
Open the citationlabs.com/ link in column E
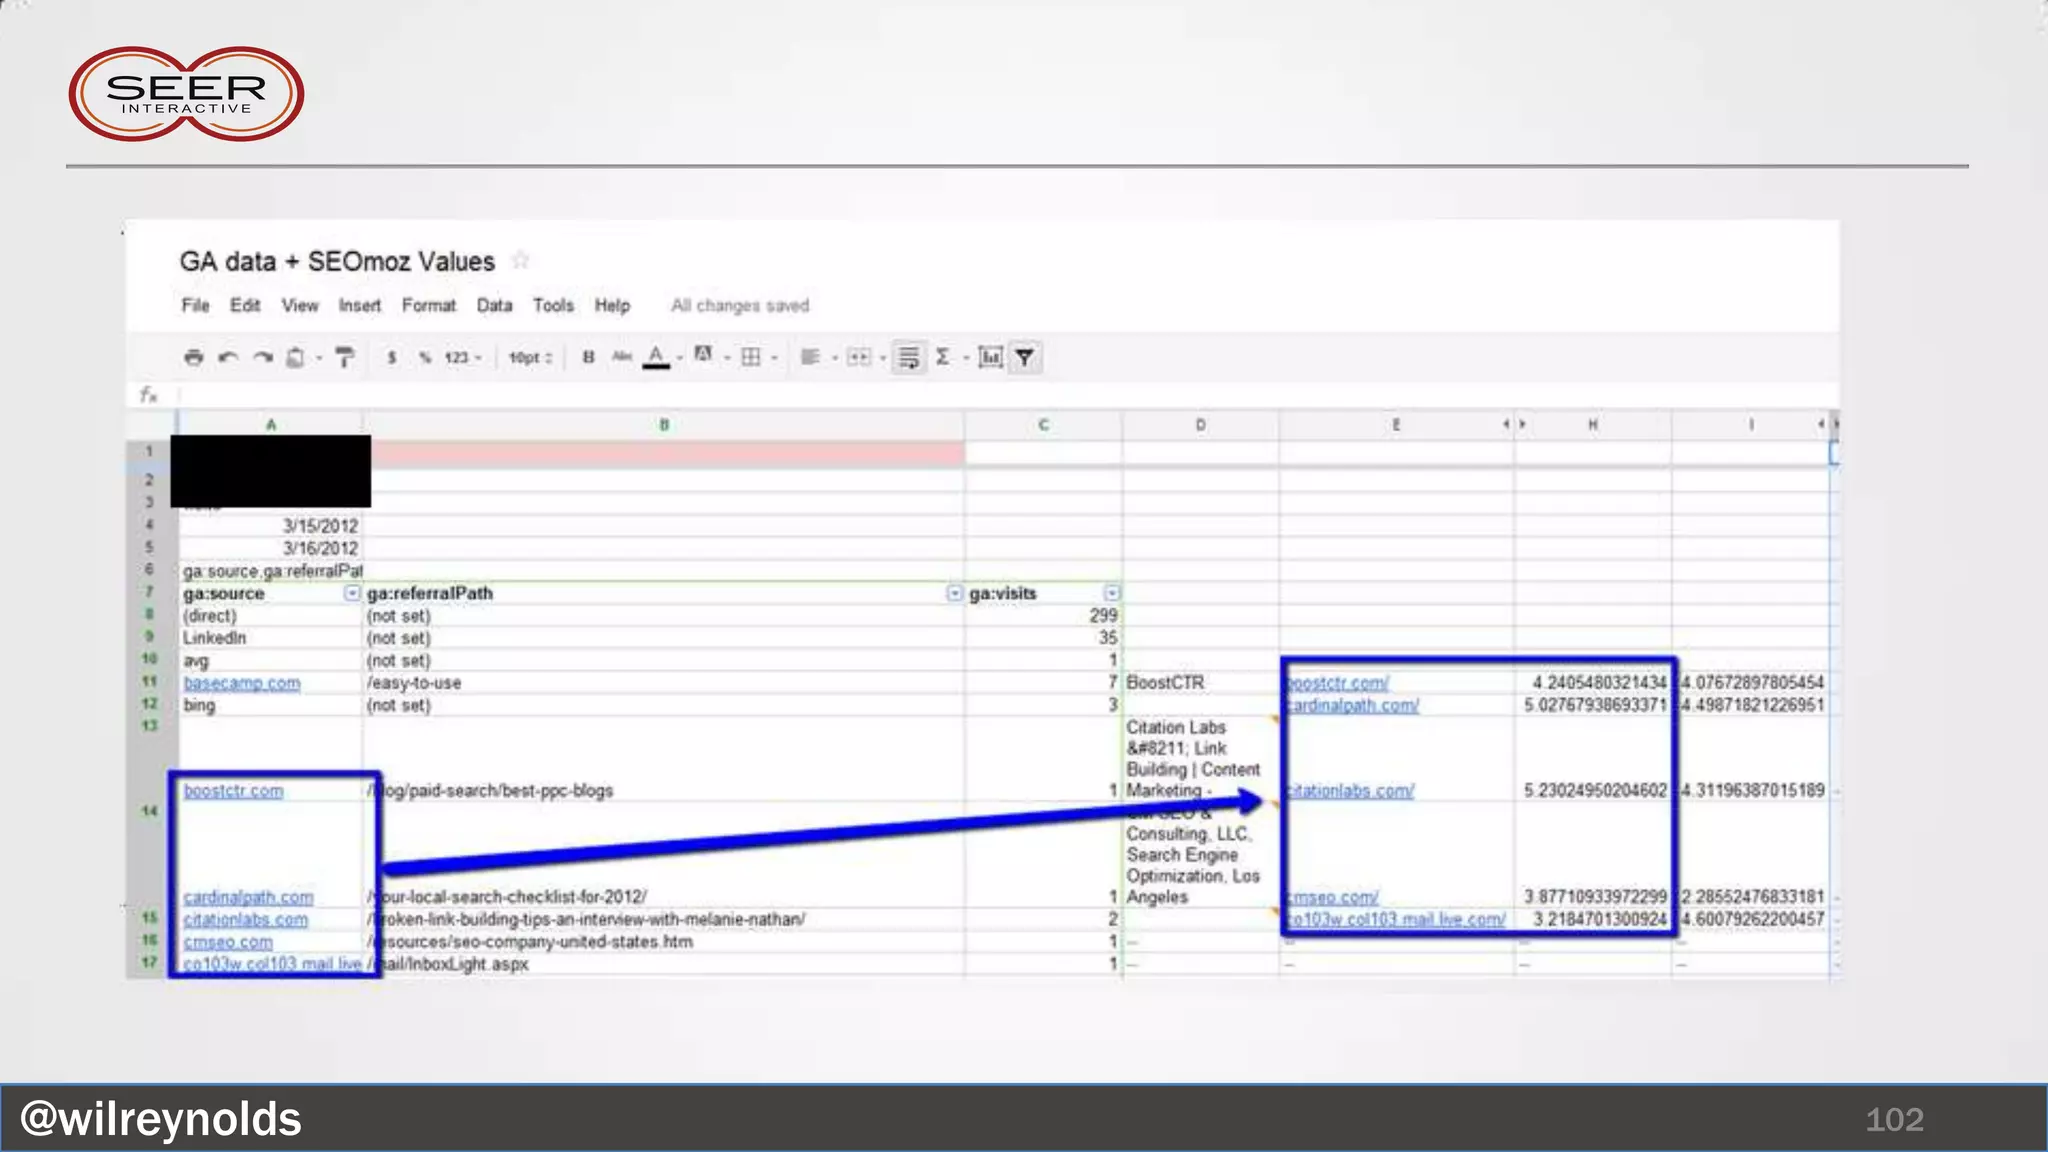click(x=1350, y=790)
